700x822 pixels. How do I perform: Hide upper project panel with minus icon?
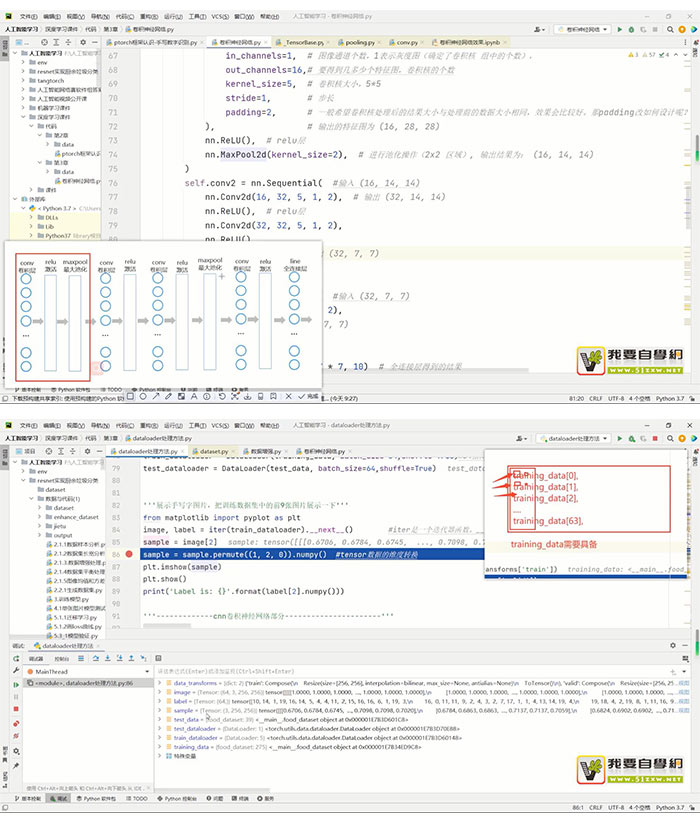tap(95, 42)
